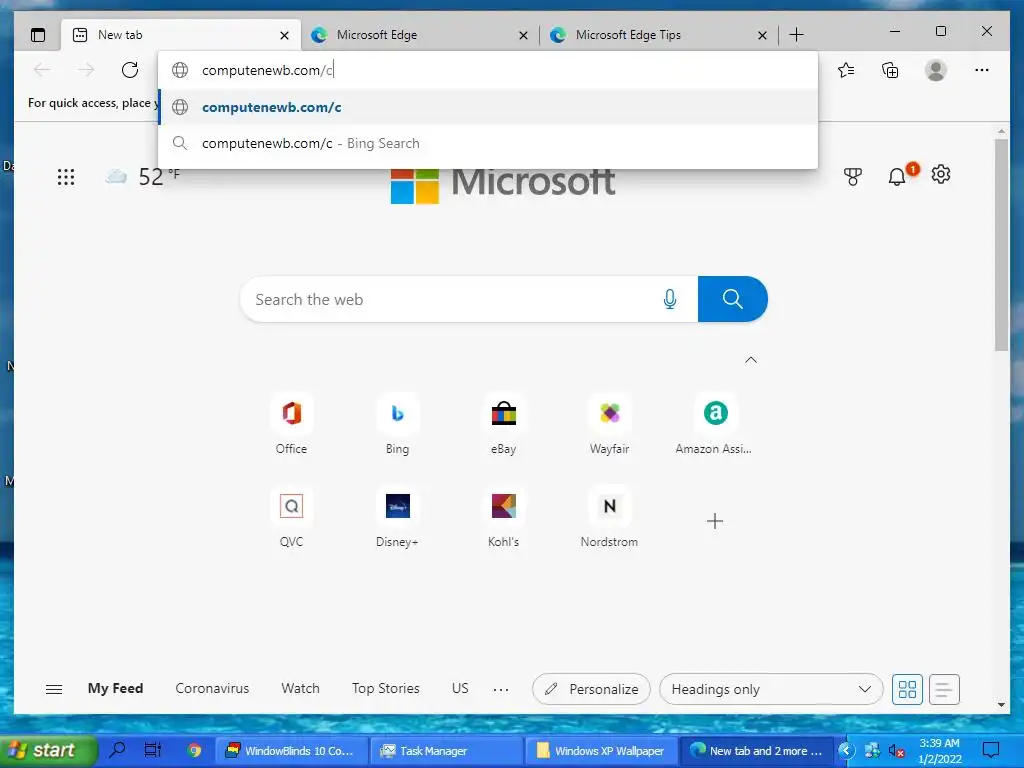
Task: Click the Personalize button
Action: tap(591, 689)
